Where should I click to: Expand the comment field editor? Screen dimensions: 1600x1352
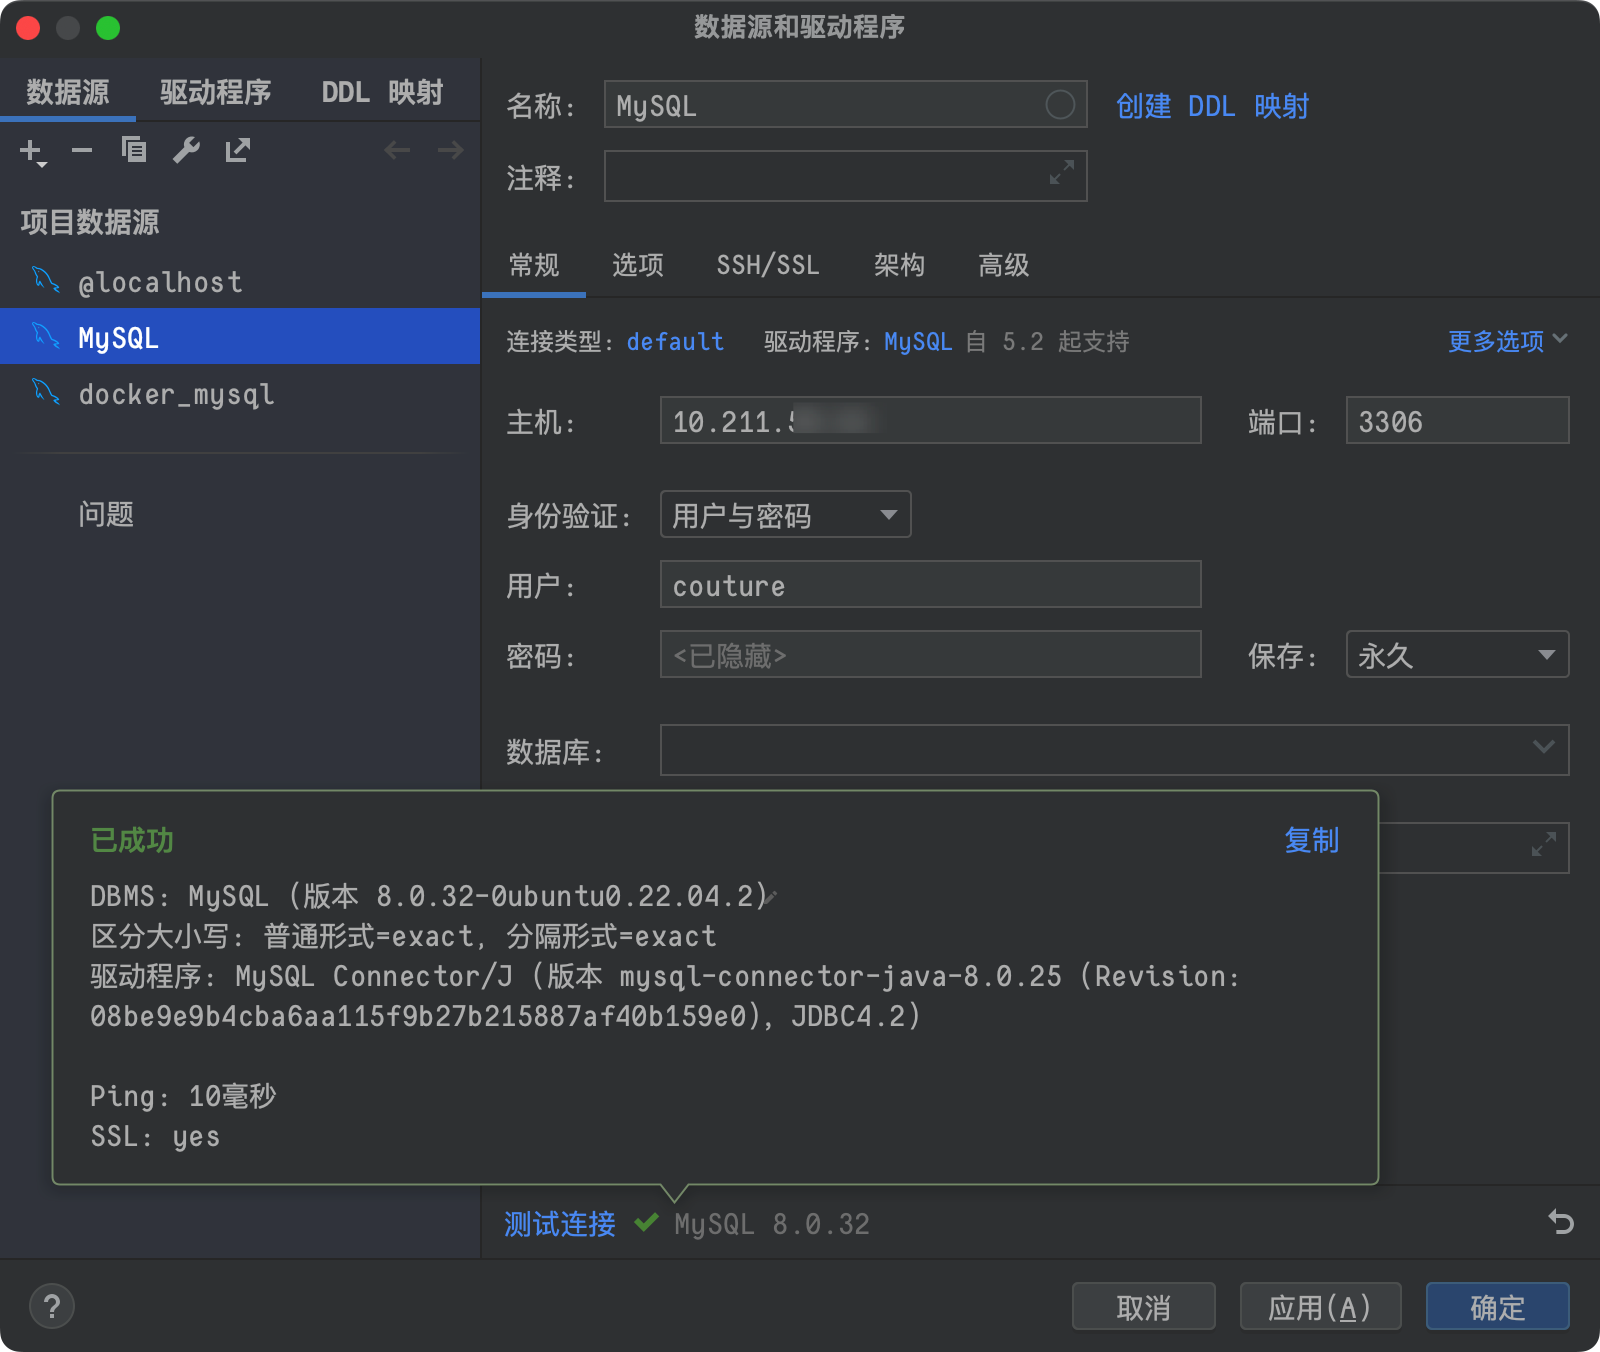tap(1062, 172)
